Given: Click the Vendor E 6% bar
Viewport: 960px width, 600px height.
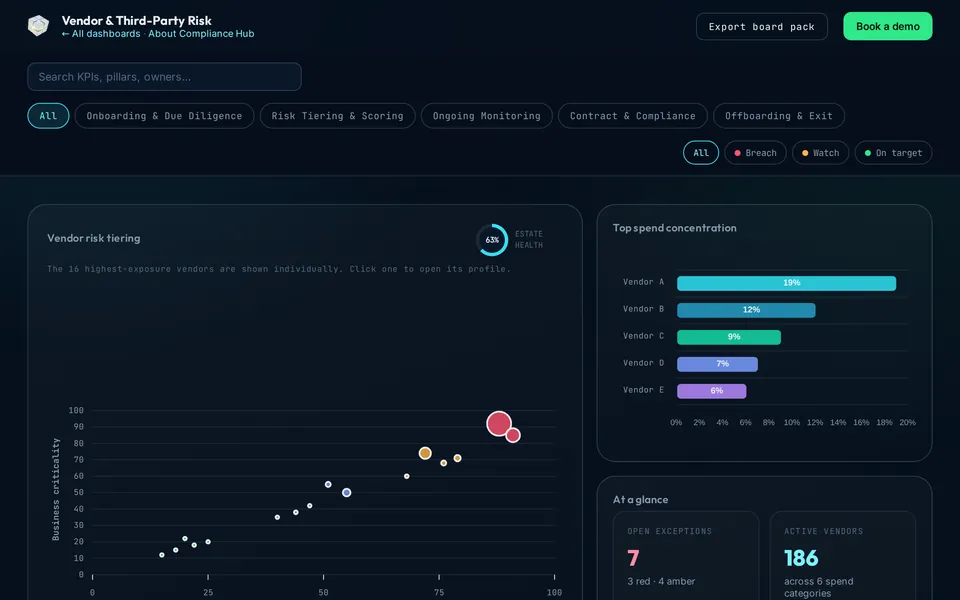Looking at the screenshot, I should [x=711, y=391].
